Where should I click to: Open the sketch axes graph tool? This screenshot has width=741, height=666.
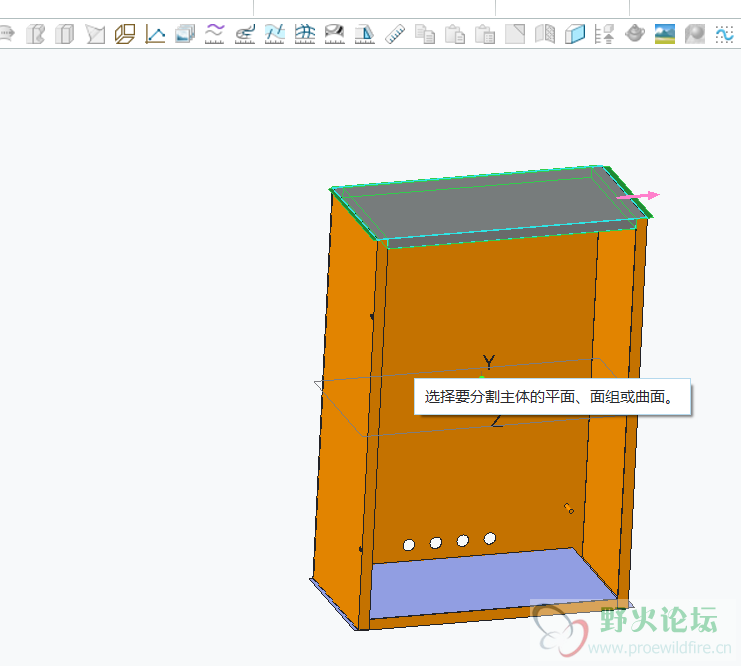point(155,34)
